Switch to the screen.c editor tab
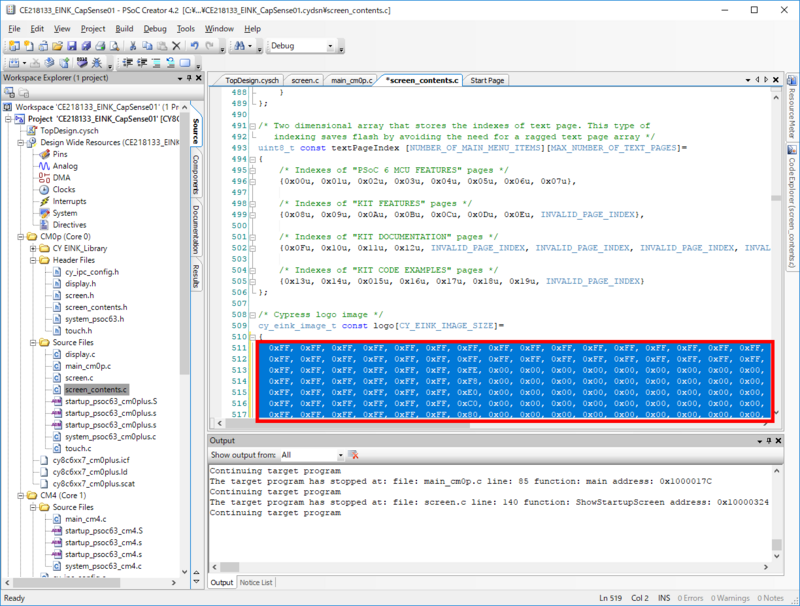Screen dimensions: 800x606 coord(305,81)
